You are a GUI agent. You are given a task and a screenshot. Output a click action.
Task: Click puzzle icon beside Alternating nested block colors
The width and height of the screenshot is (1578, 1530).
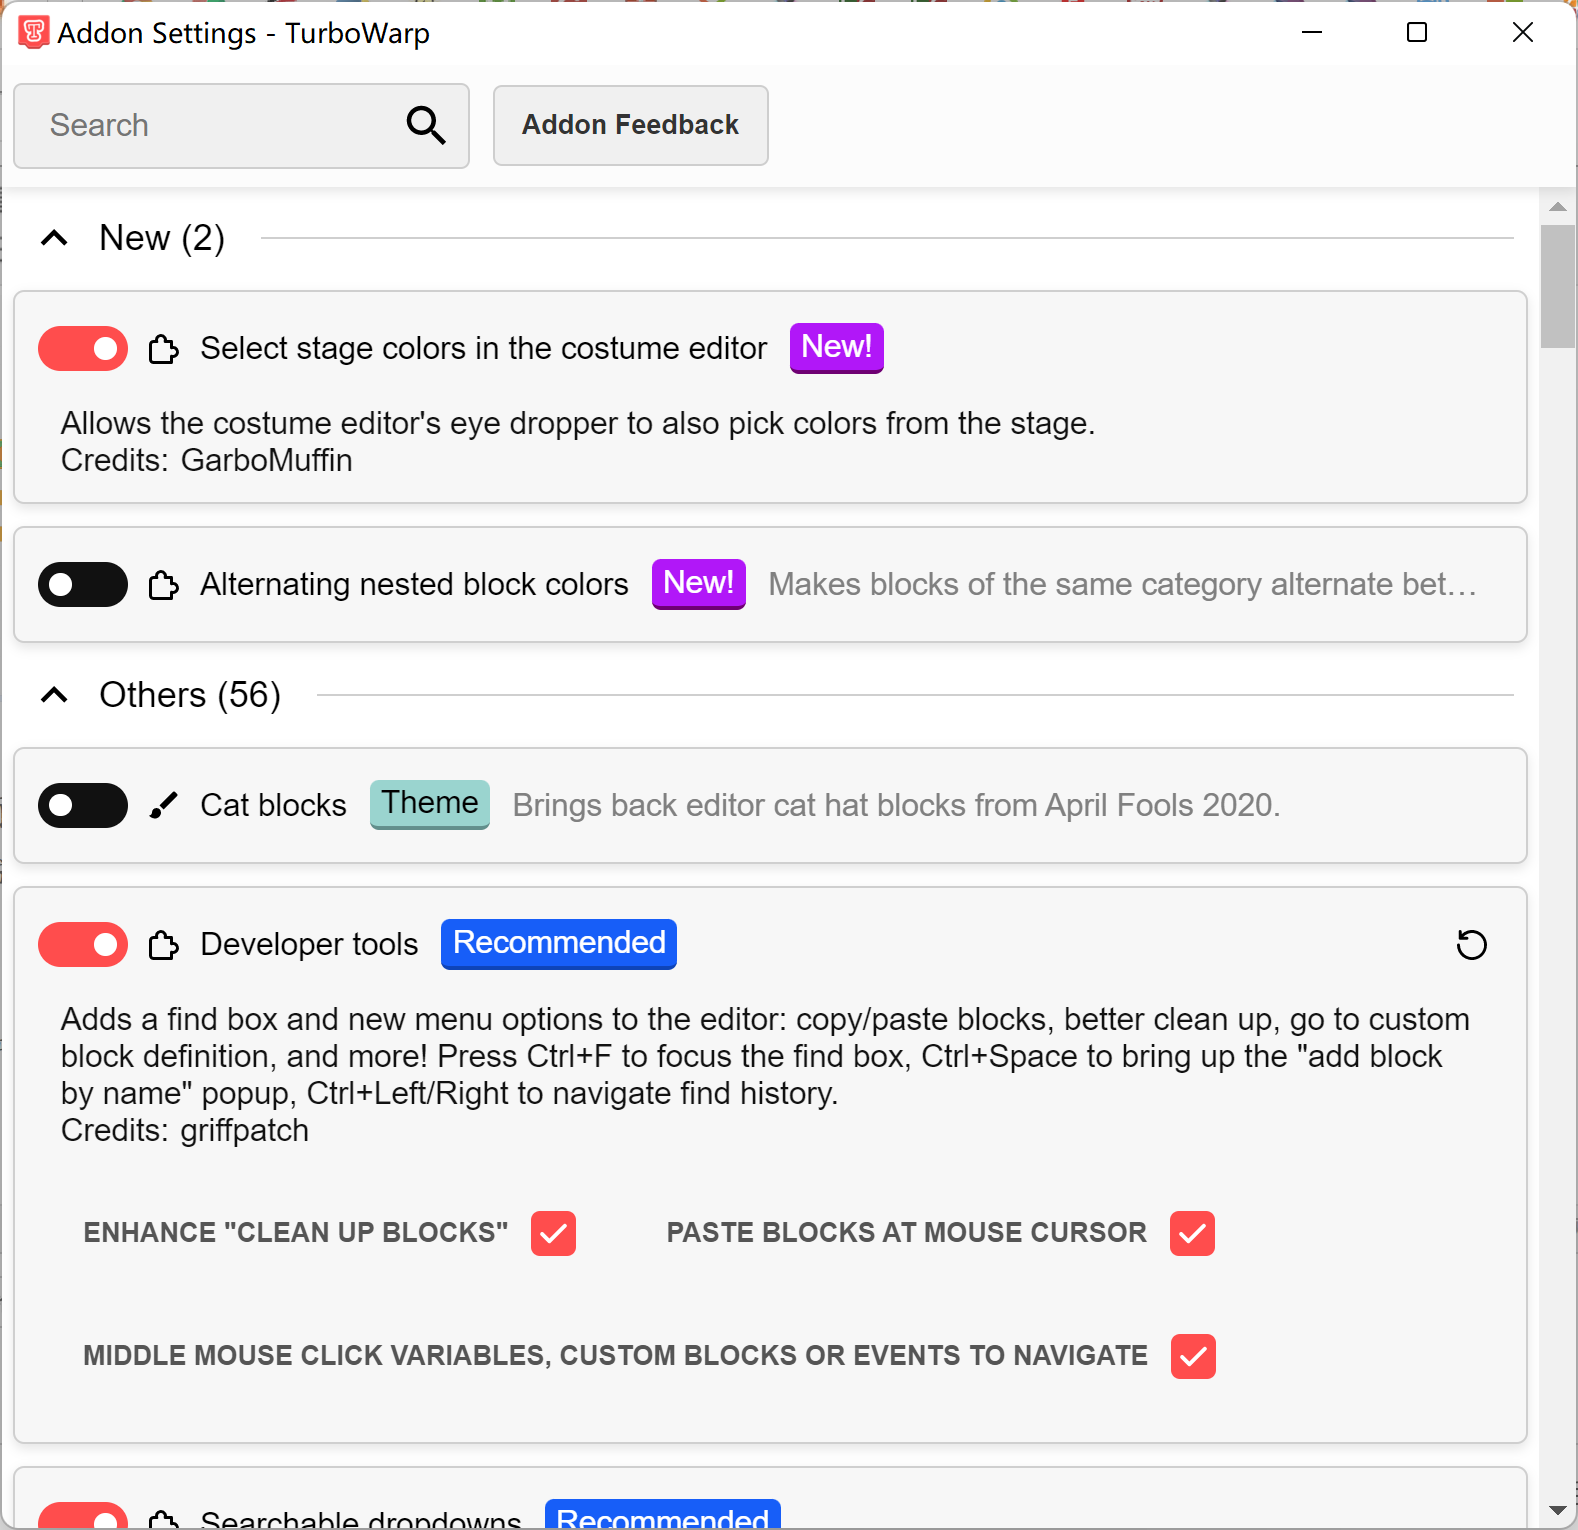point(164,585)
